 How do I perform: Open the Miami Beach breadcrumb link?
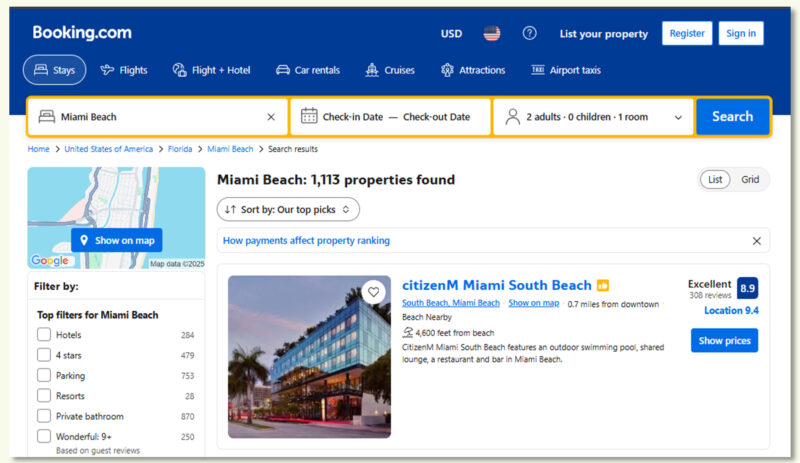point(230,149)
